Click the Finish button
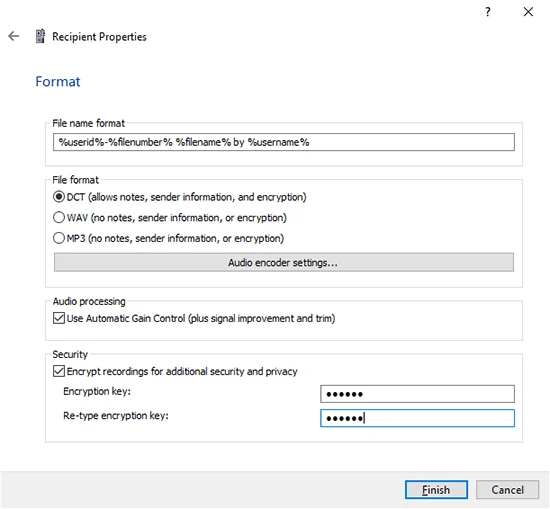This screenshot has height=509, width=550. point(436,490)
